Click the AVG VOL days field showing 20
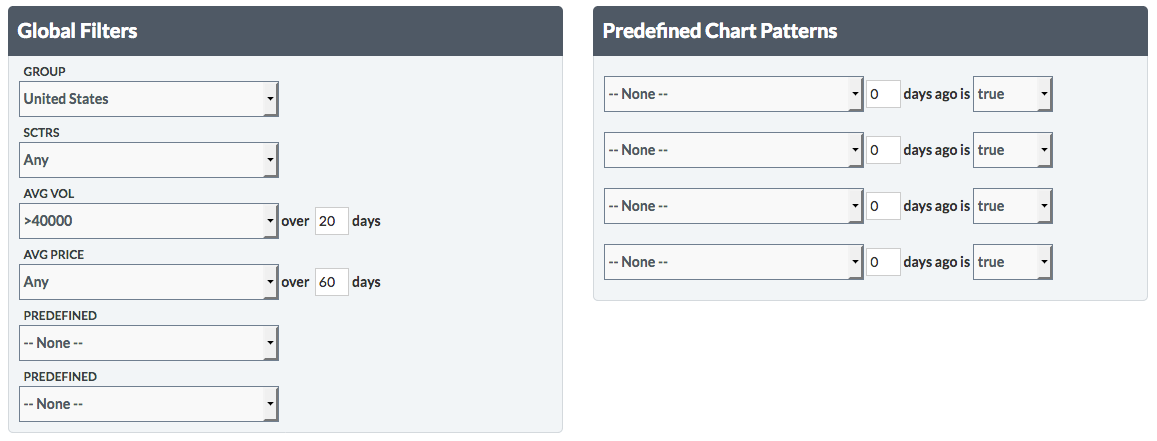This screenshot has width=1157, height=441. [331, 221]
